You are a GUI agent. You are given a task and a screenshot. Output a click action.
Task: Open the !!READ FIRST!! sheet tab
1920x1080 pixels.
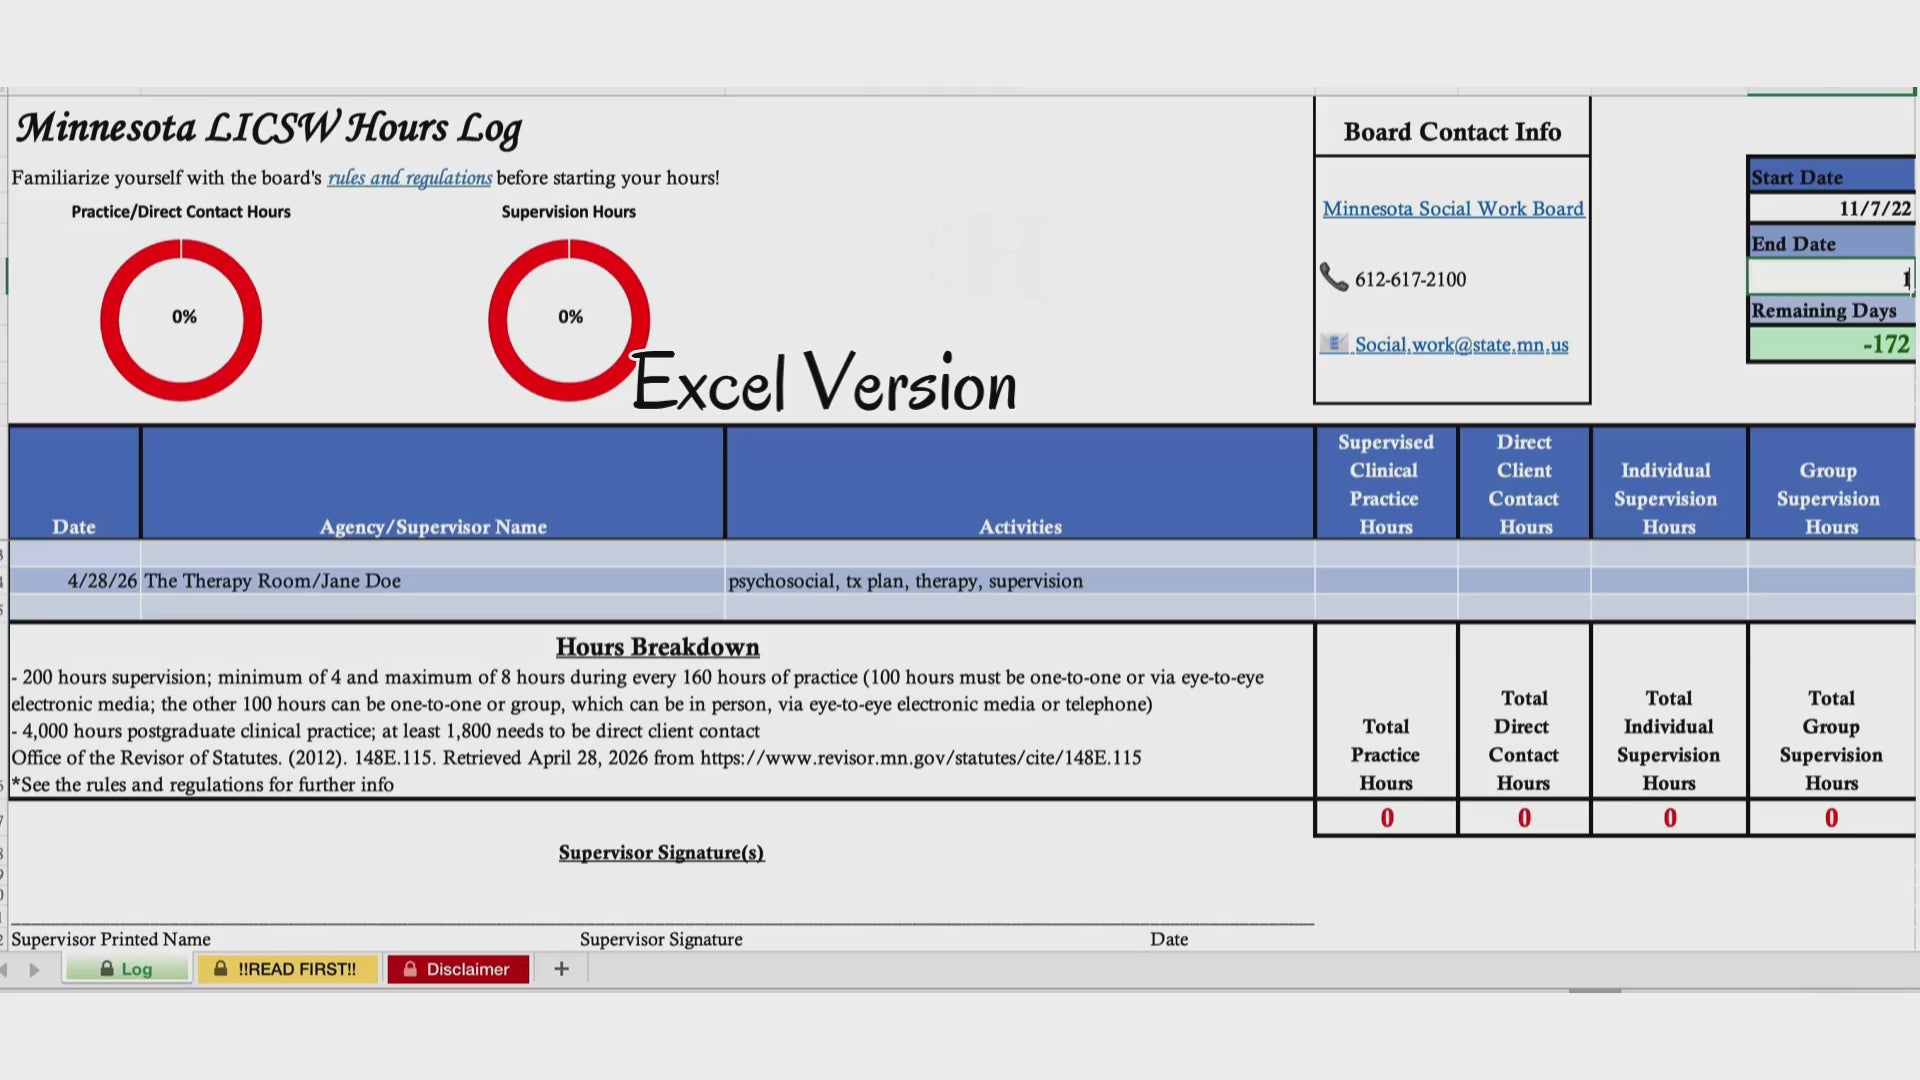pos(296,969)
